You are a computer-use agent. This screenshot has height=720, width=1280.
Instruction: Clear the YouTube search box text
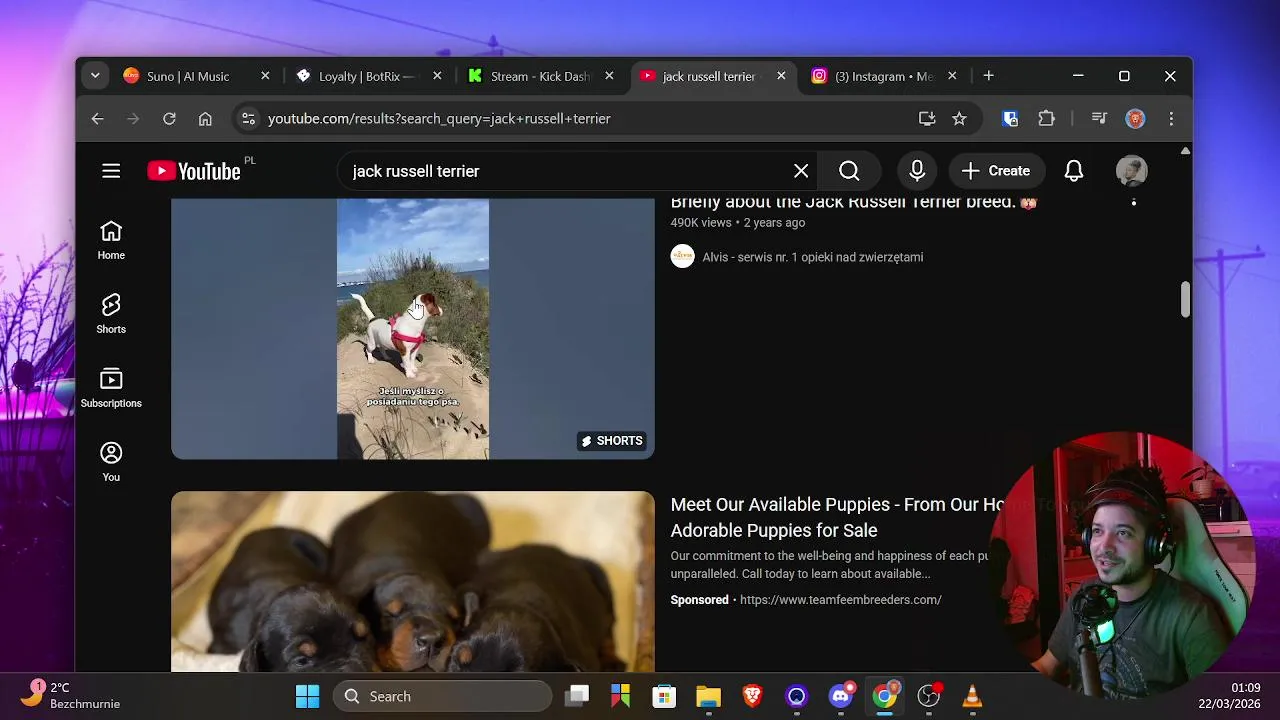801,171
